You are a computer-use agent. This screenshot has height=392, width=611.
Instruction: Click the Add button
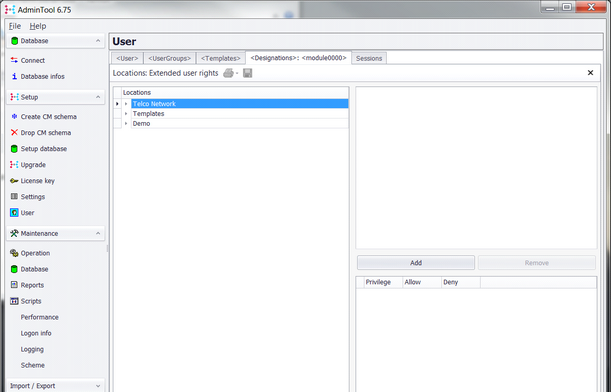(x=416, y=263)
